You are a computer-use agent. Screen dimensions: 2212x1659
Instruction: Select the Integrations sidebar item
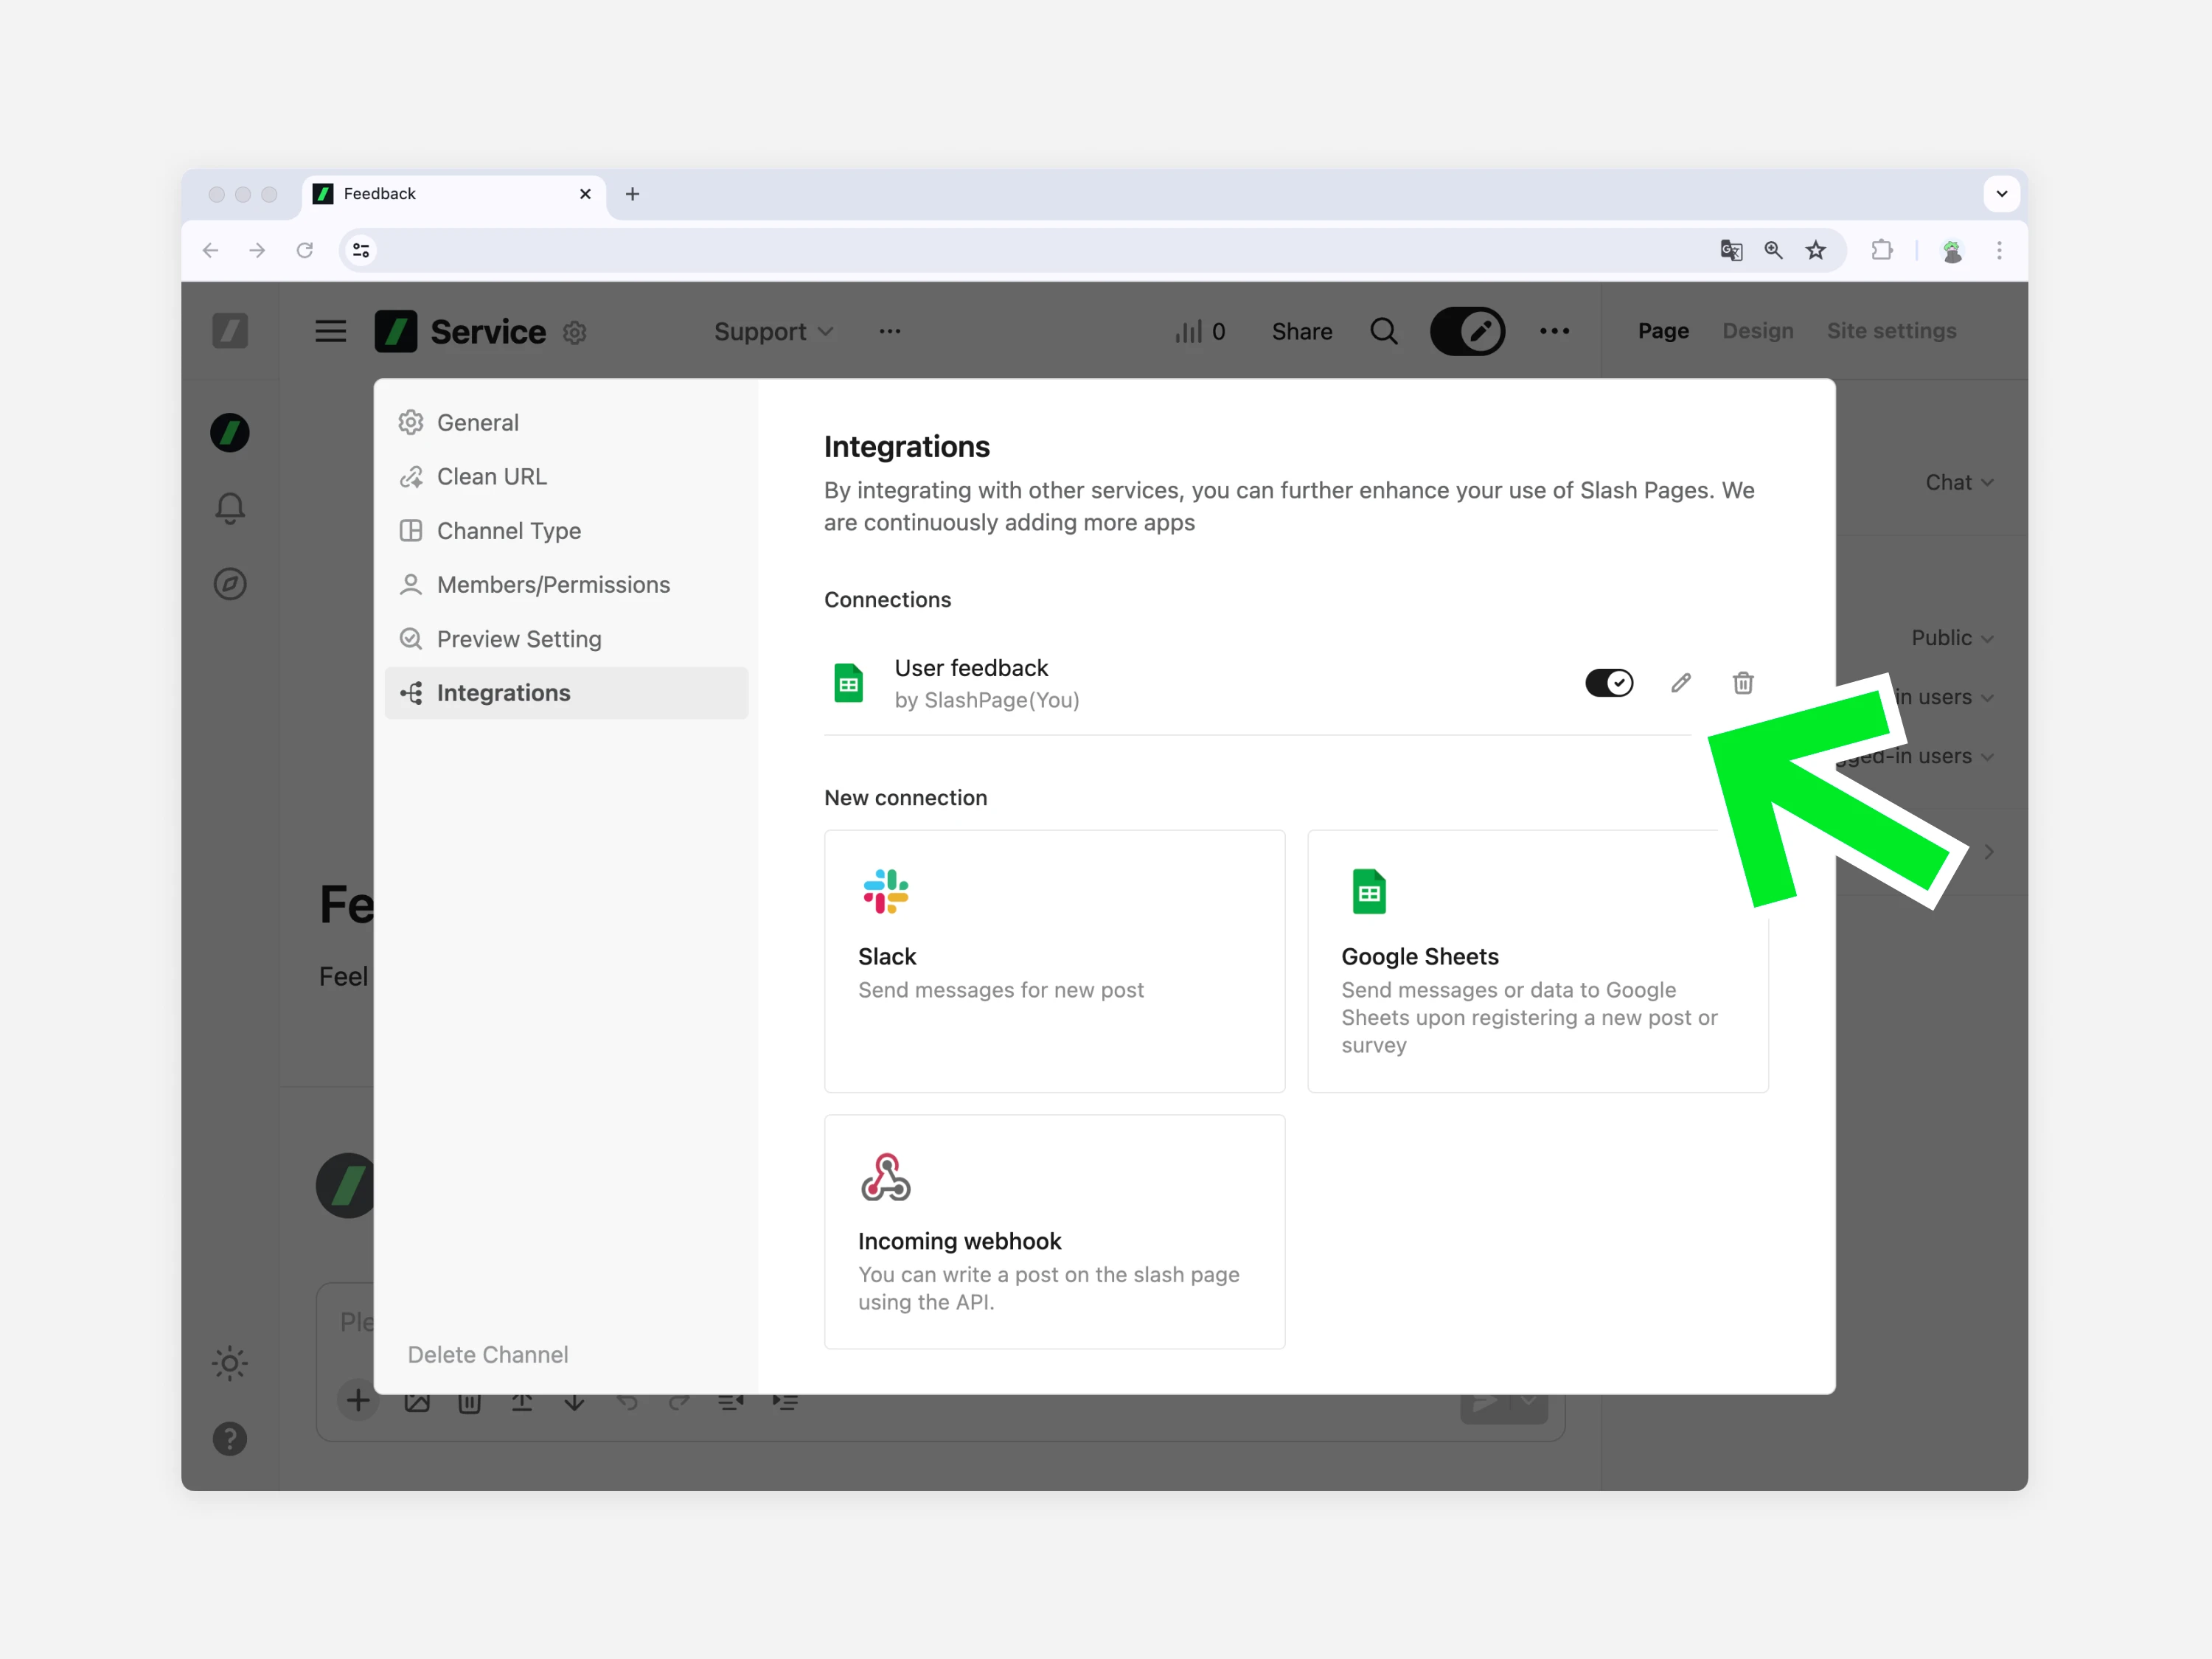[566, 692]
